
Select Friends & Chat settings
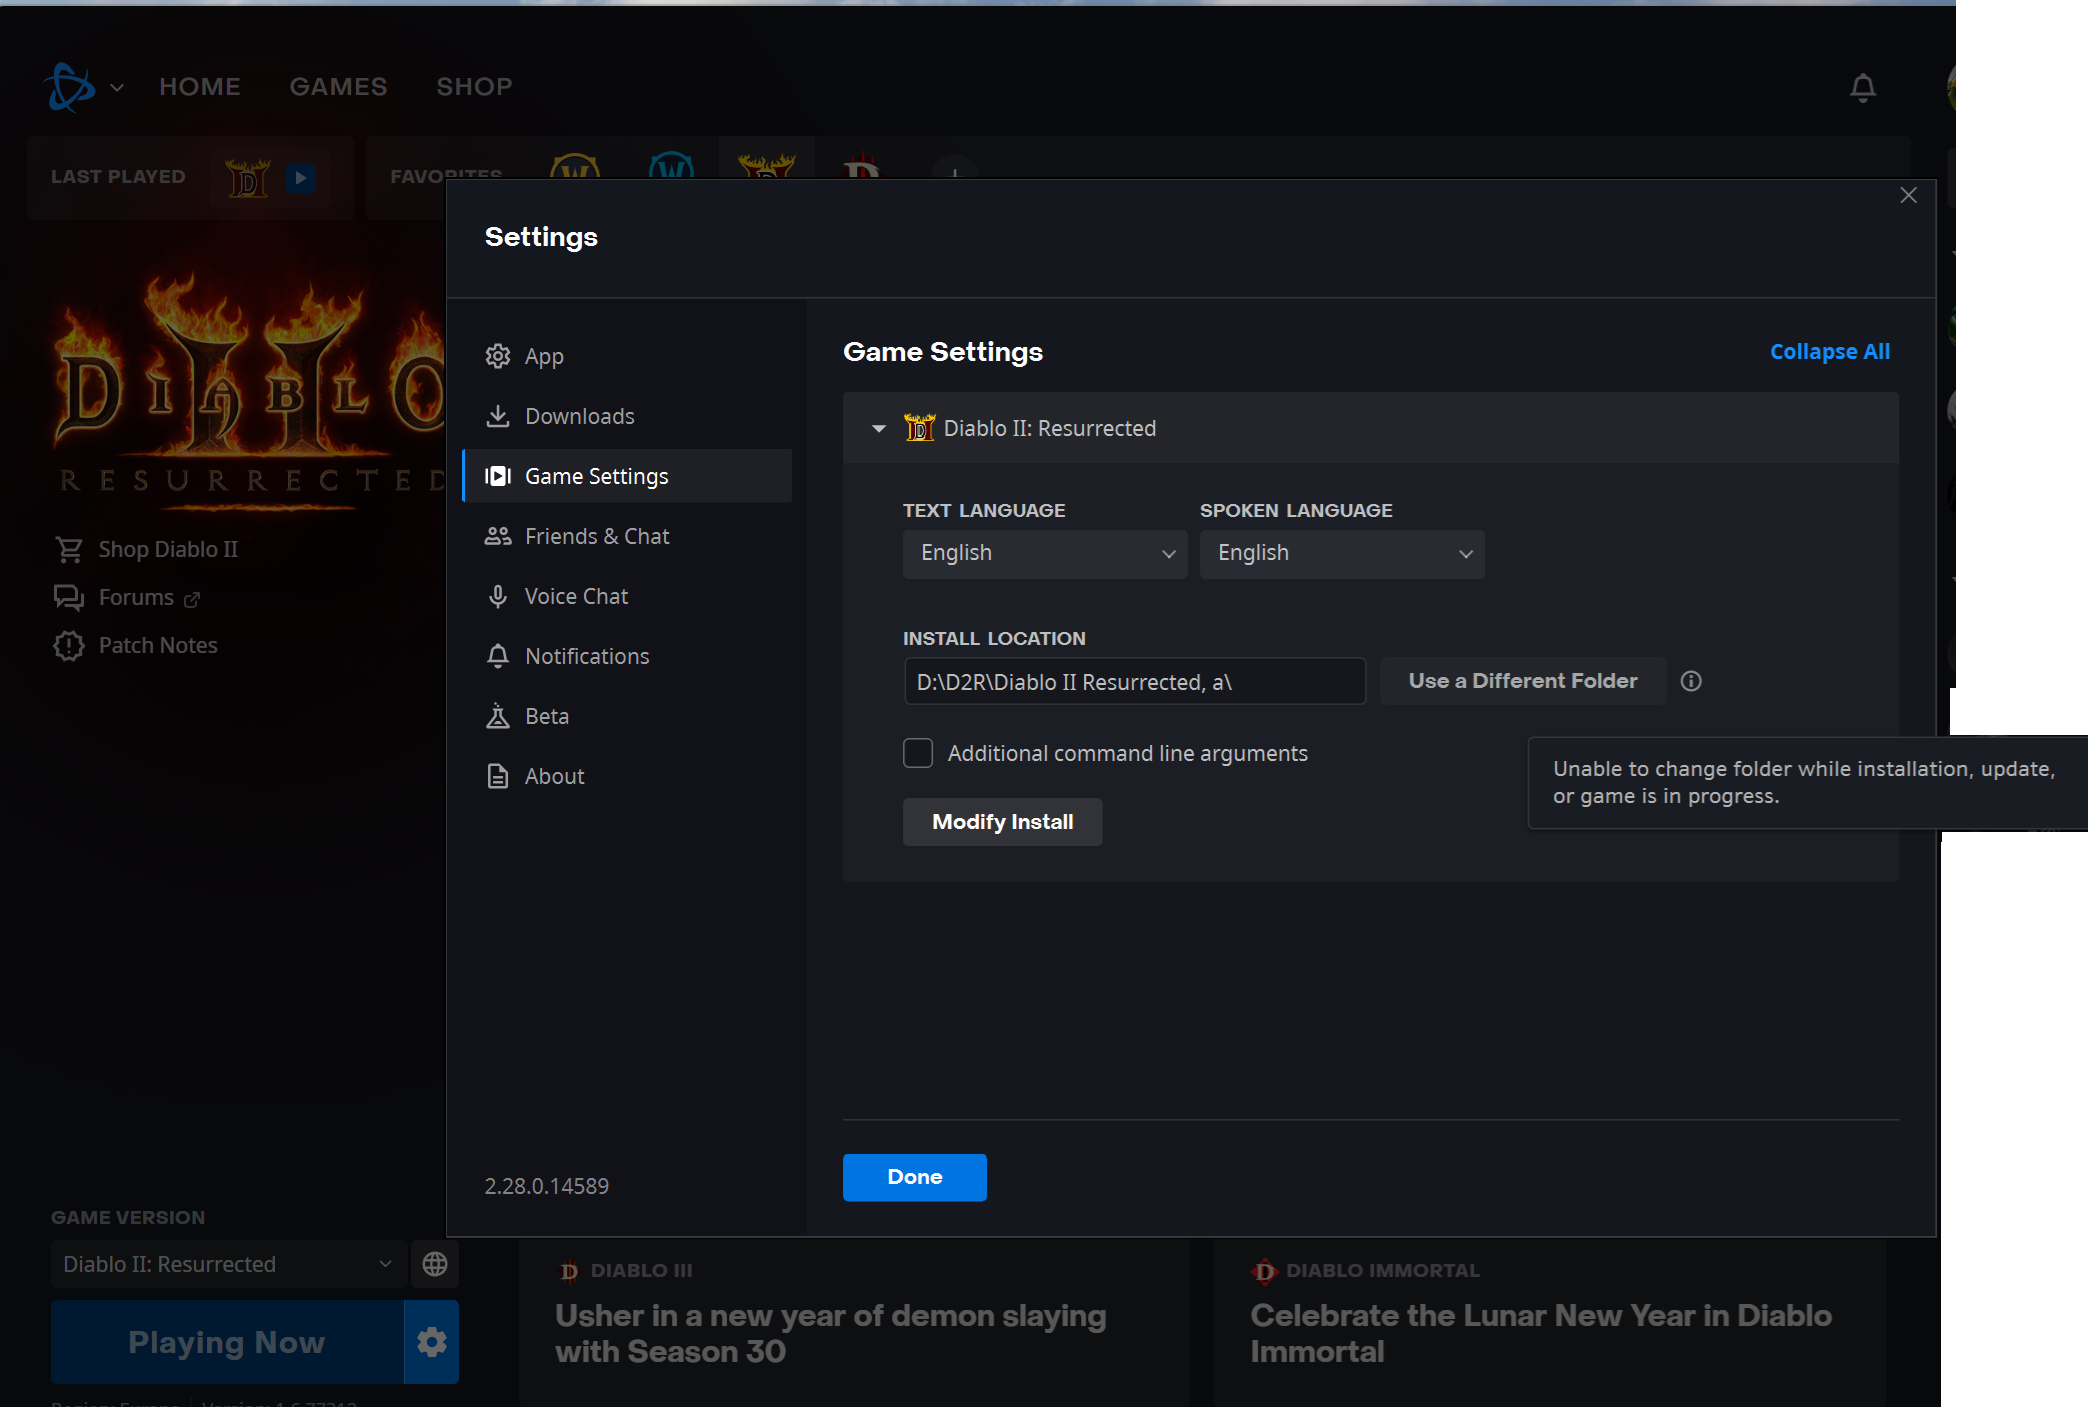[x=596, y=536]
